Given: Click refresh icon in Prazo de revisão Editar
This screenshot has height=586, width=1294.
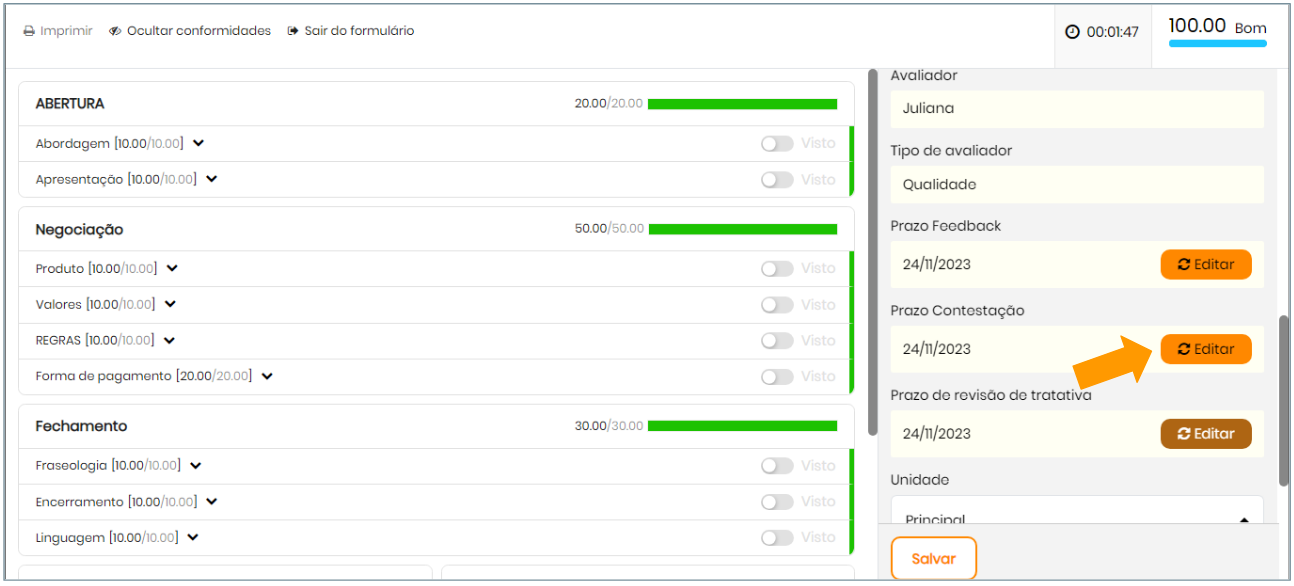Looking at the screenshot, I should pyautogui.click(x=1184, y=434).
